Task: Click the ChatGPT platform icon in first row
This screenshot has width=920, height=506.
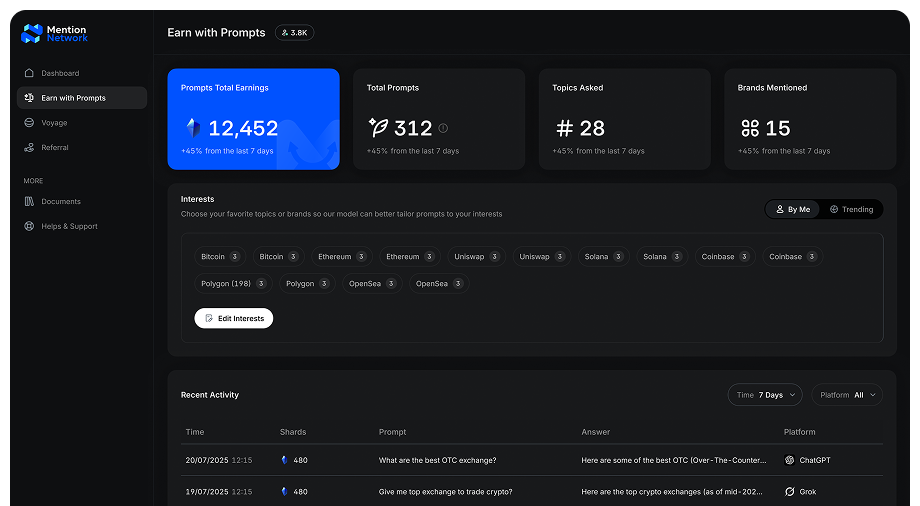Action: [x=789, y=460]
